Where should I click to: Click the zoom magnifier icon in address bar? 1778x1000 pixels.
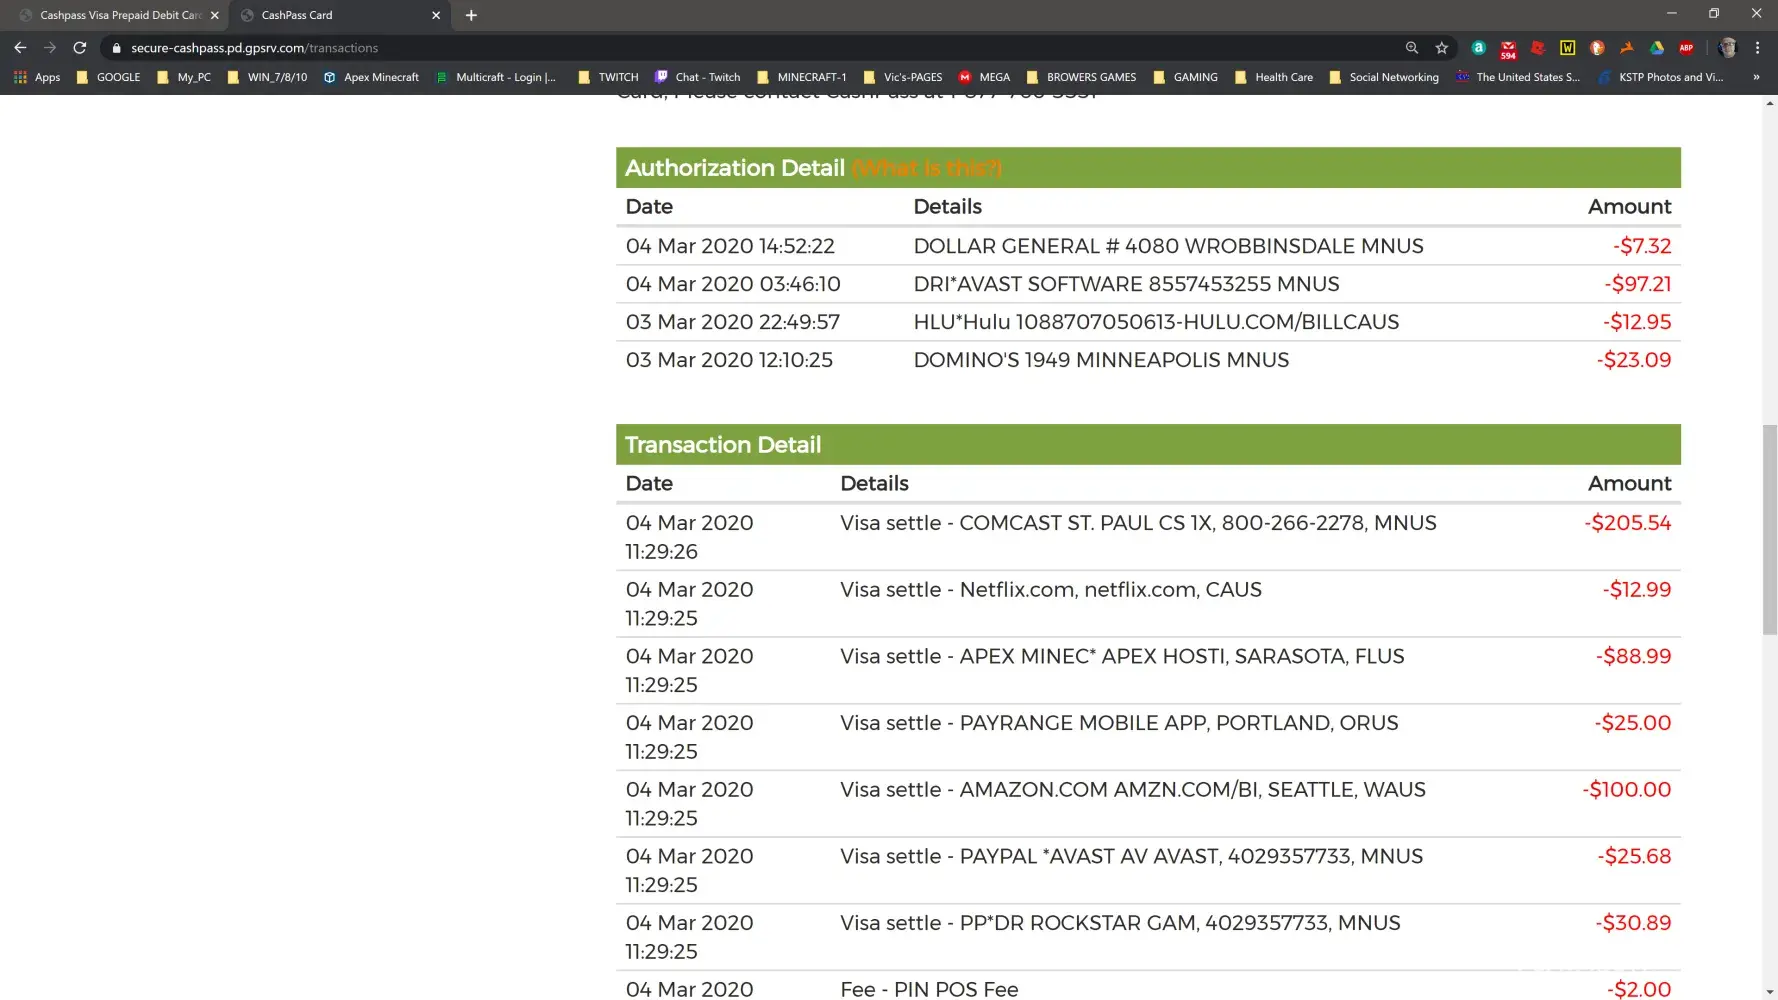(1412, 48)
